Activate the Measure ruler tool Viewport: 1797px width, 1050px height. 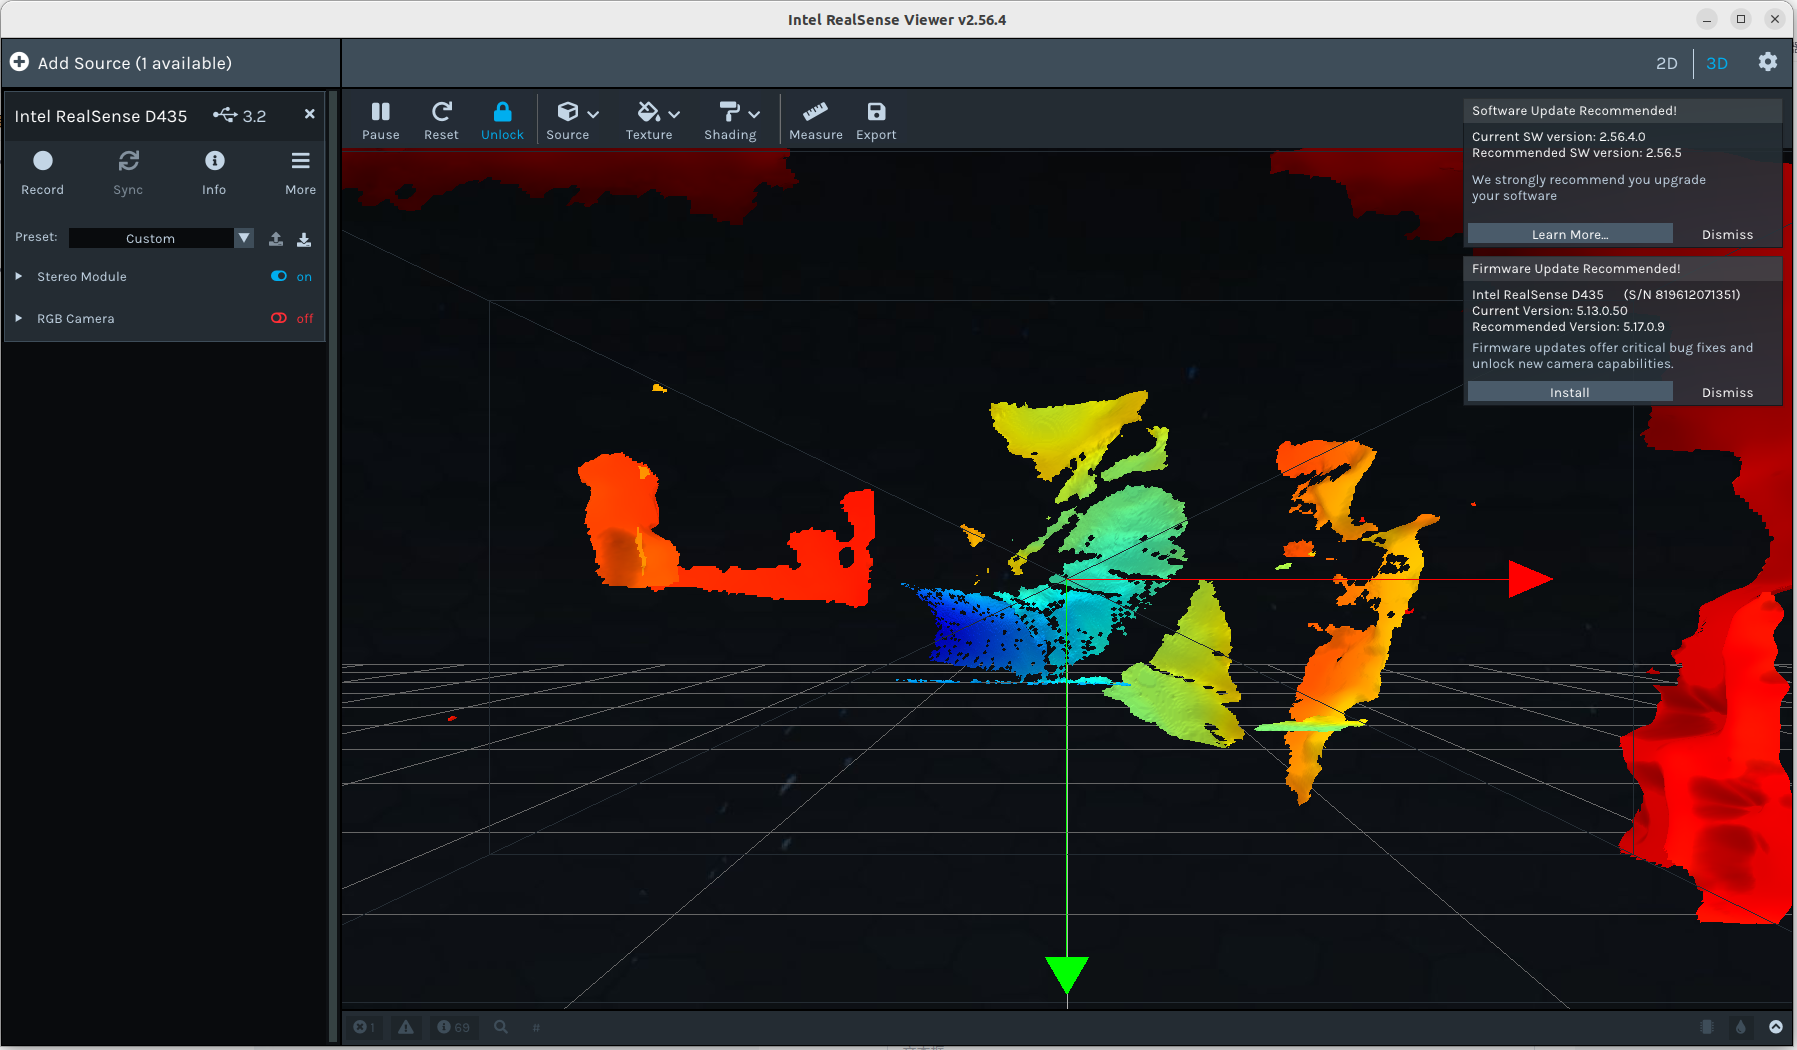(815, 121)
